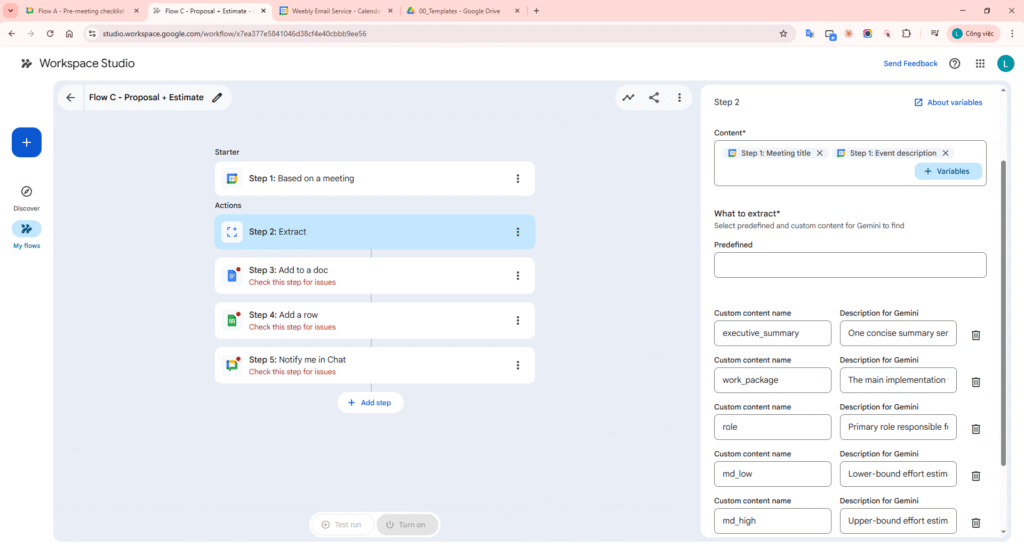Screen dimensions: 1024x554
Task: Open the Google apps grid launcher
Action: (980, 63)
